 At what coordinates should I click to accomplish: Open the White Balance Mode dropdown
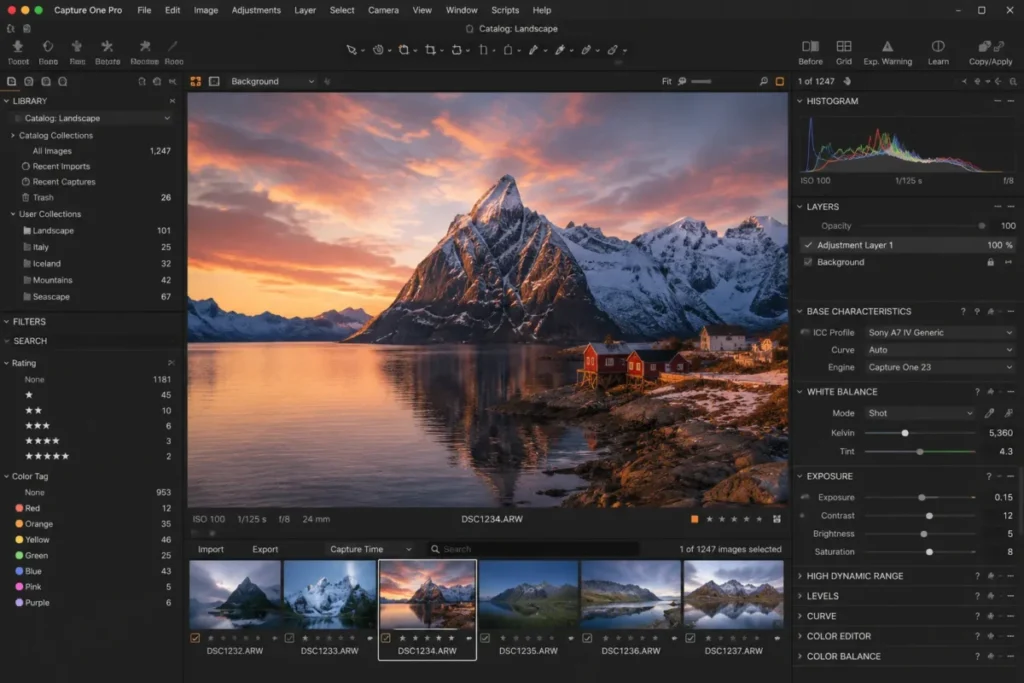click(920, 413)
